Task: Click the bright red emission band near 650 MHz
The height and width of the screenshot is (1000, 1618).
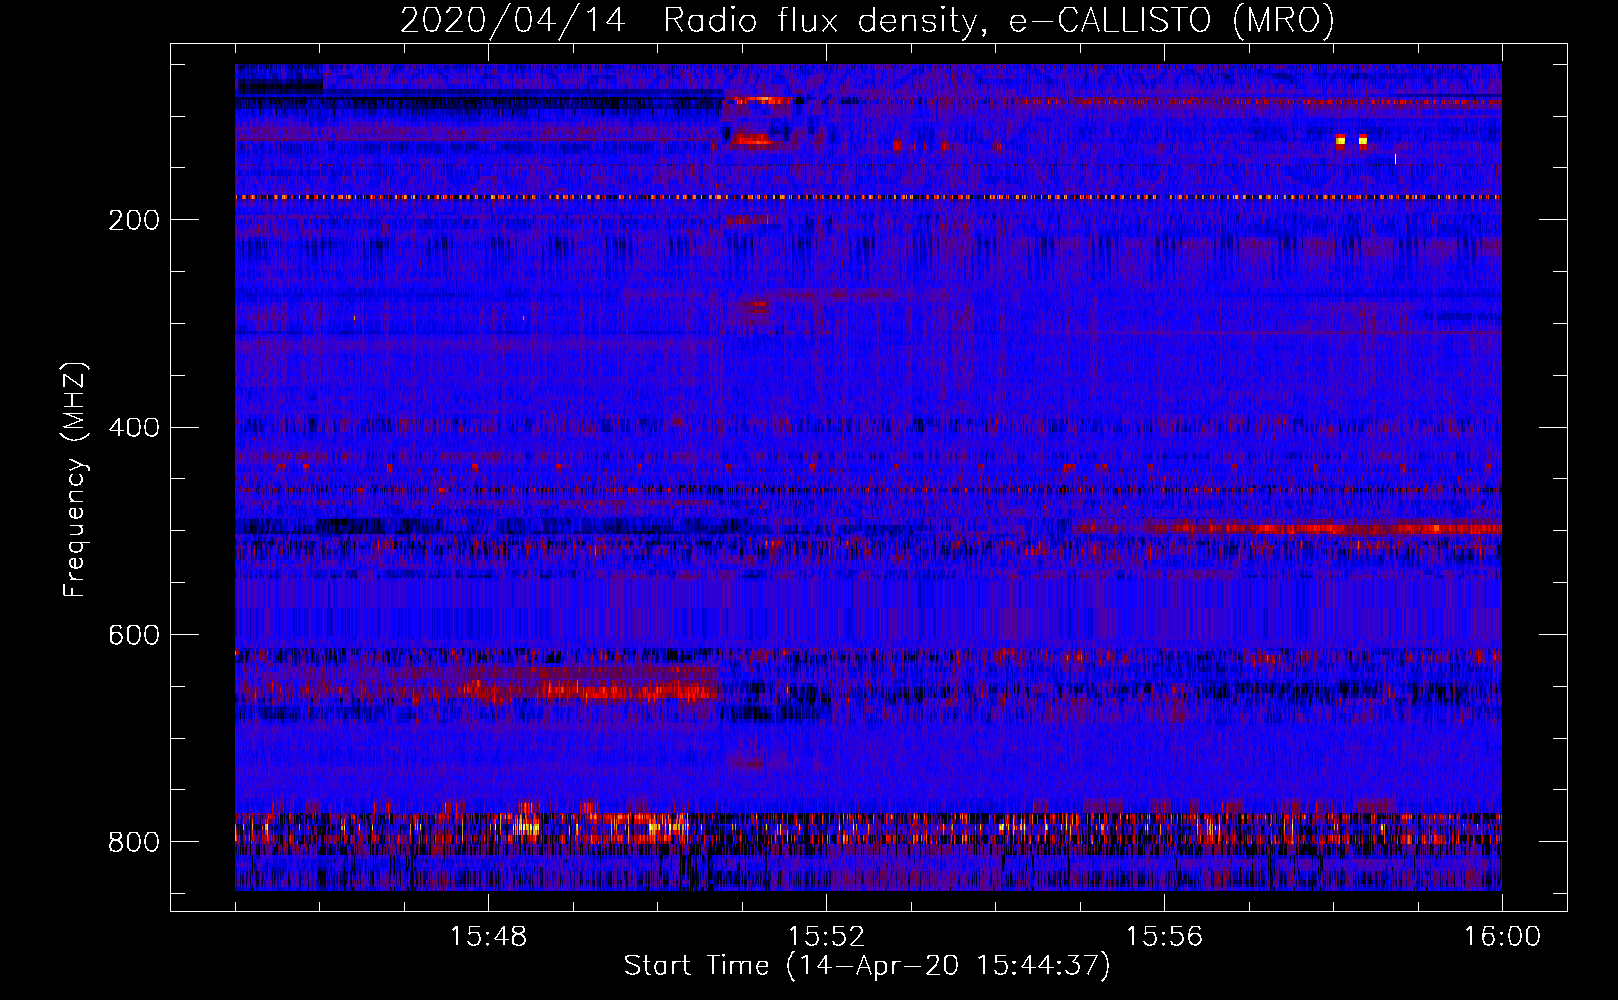Action: 590,689
